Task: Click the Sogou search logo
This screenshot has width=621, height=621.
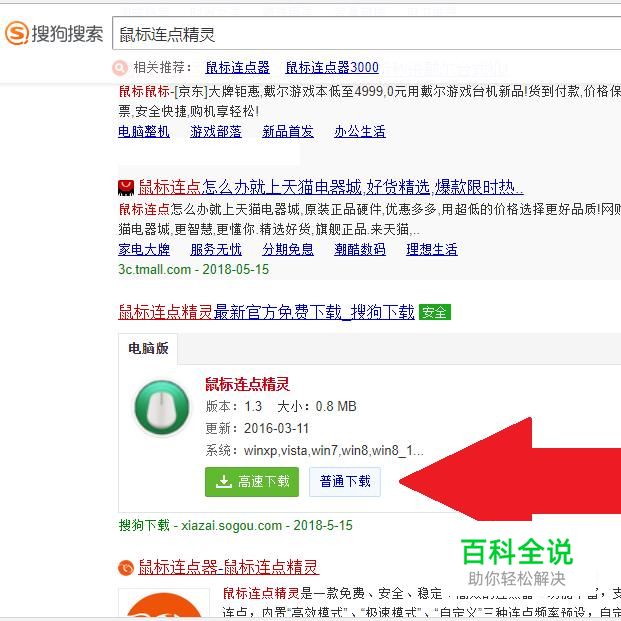Action: [x=54, y=33]
